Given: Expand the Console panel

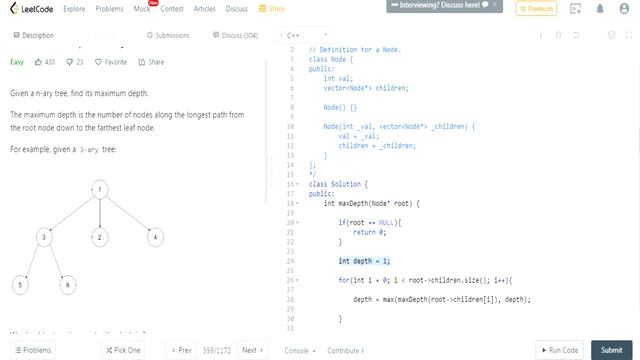Looking at the screenshot, I should (300, 351).
